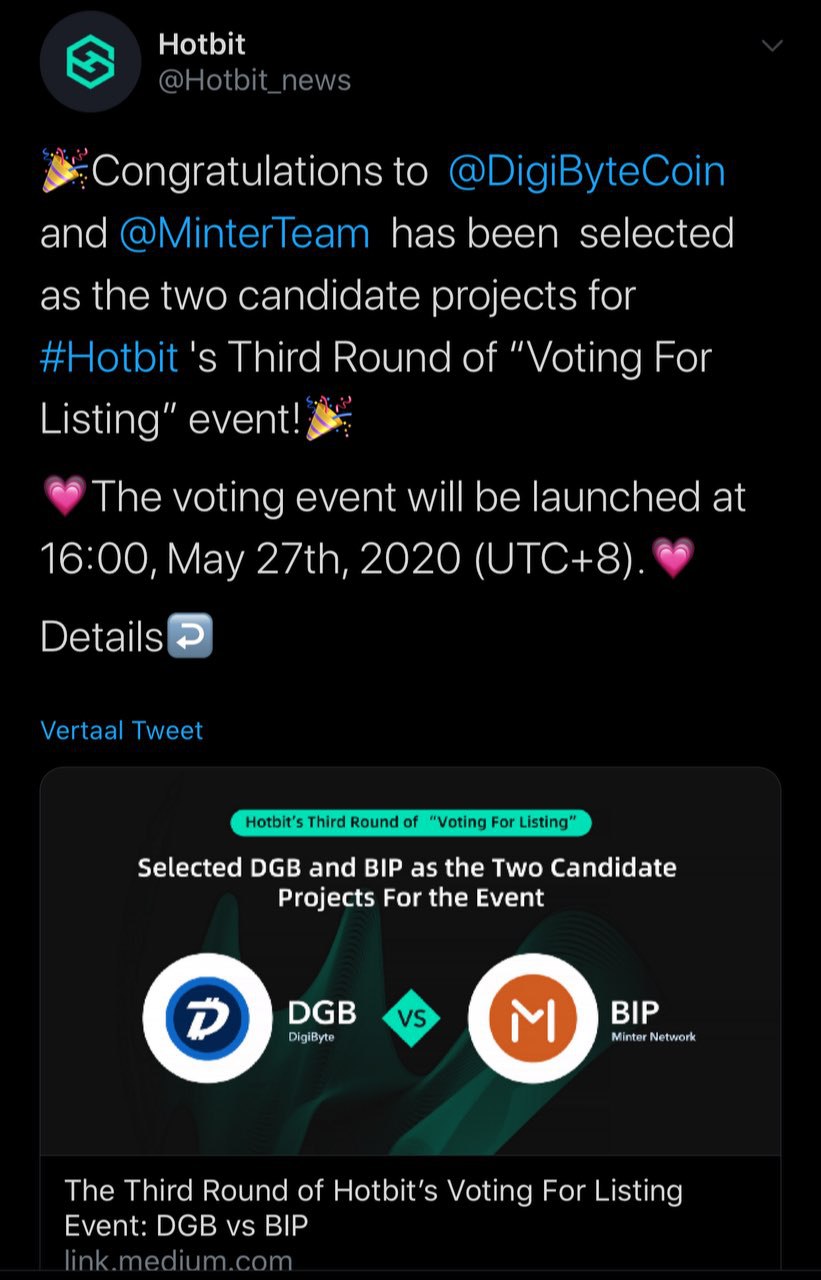Open the Hotbit profile avatar
The height and width of the screenshot is (1280, 821).
[x=89, y=62]
